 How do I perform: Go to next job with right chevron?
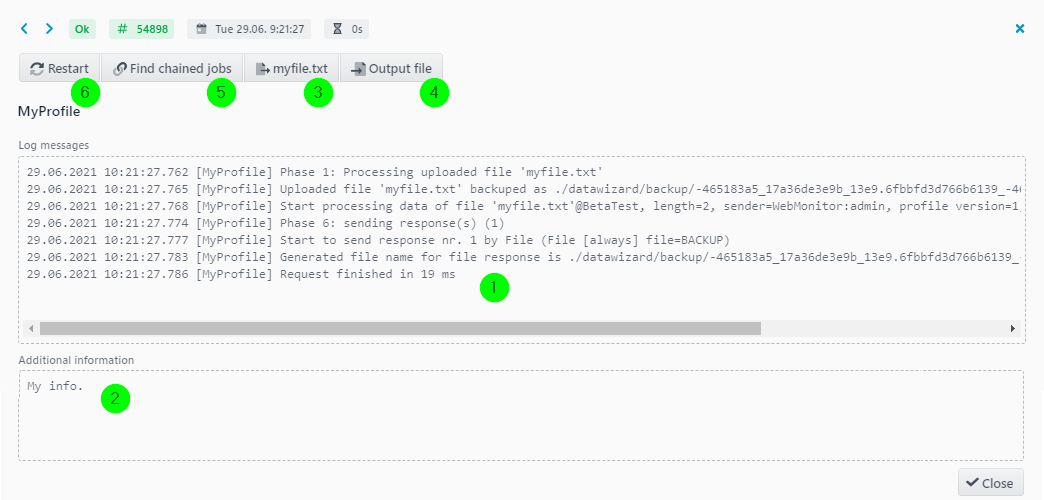point(49,29)
